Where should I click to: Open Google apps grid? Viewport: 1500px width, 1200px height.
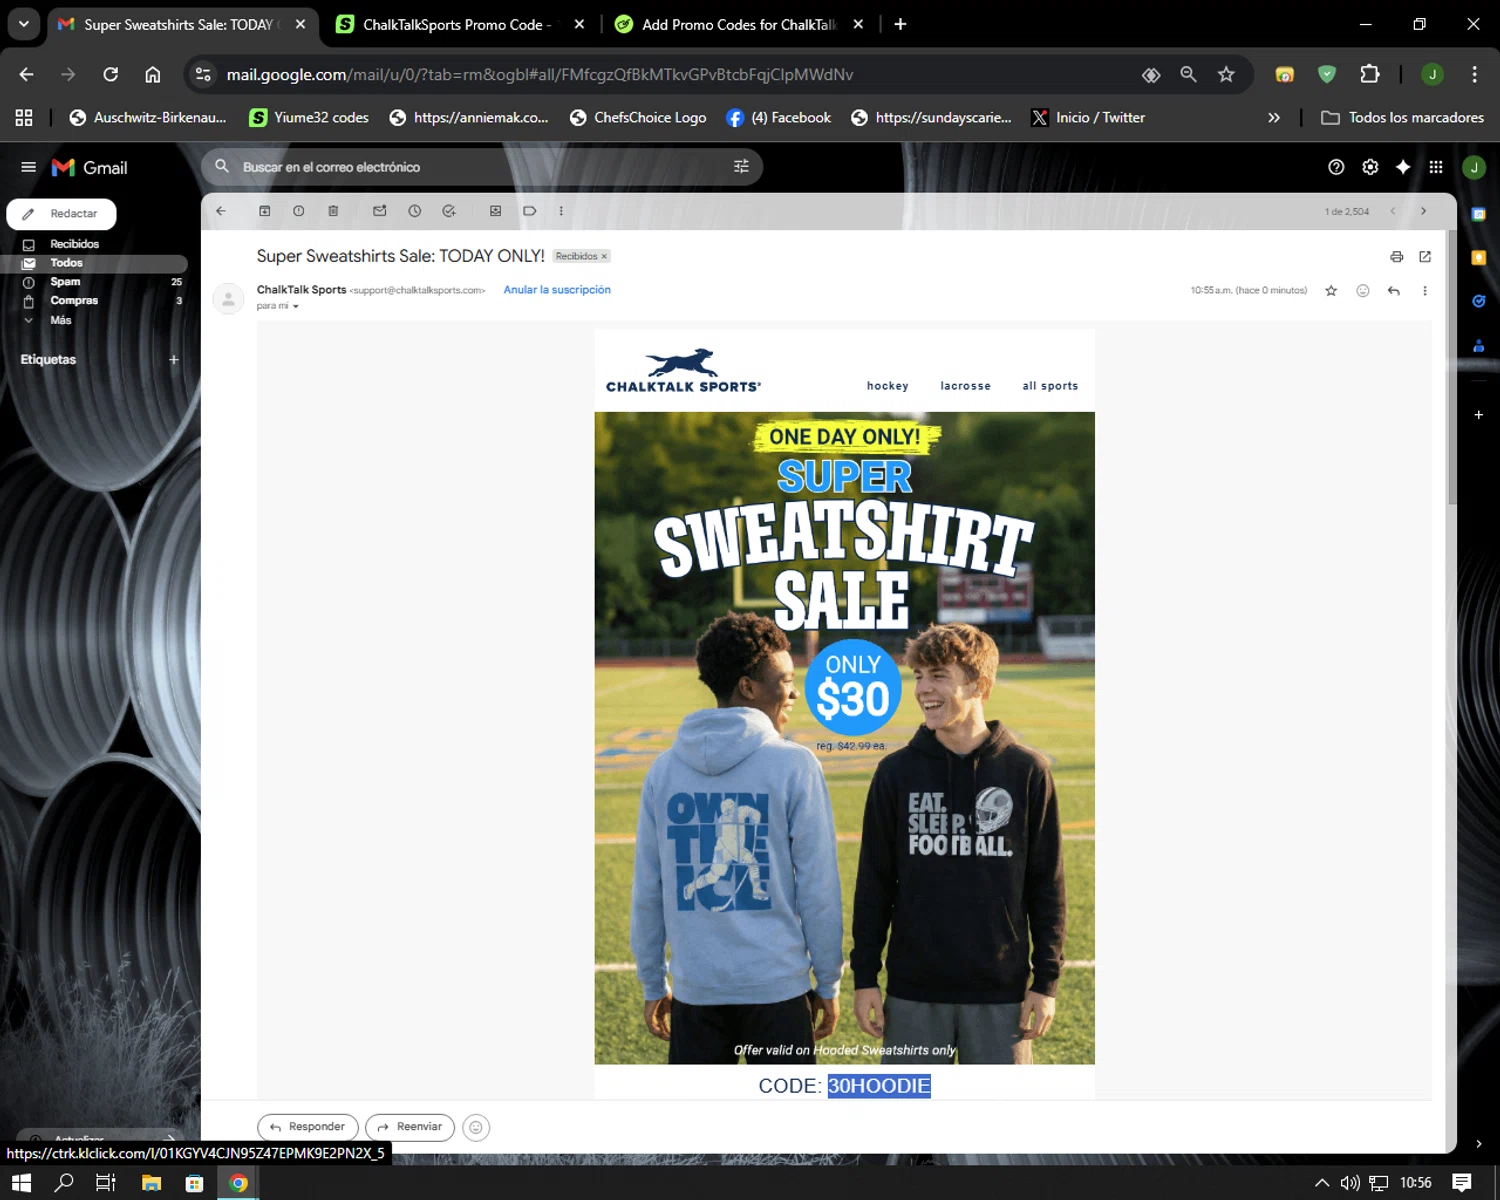coord(1436,167)
